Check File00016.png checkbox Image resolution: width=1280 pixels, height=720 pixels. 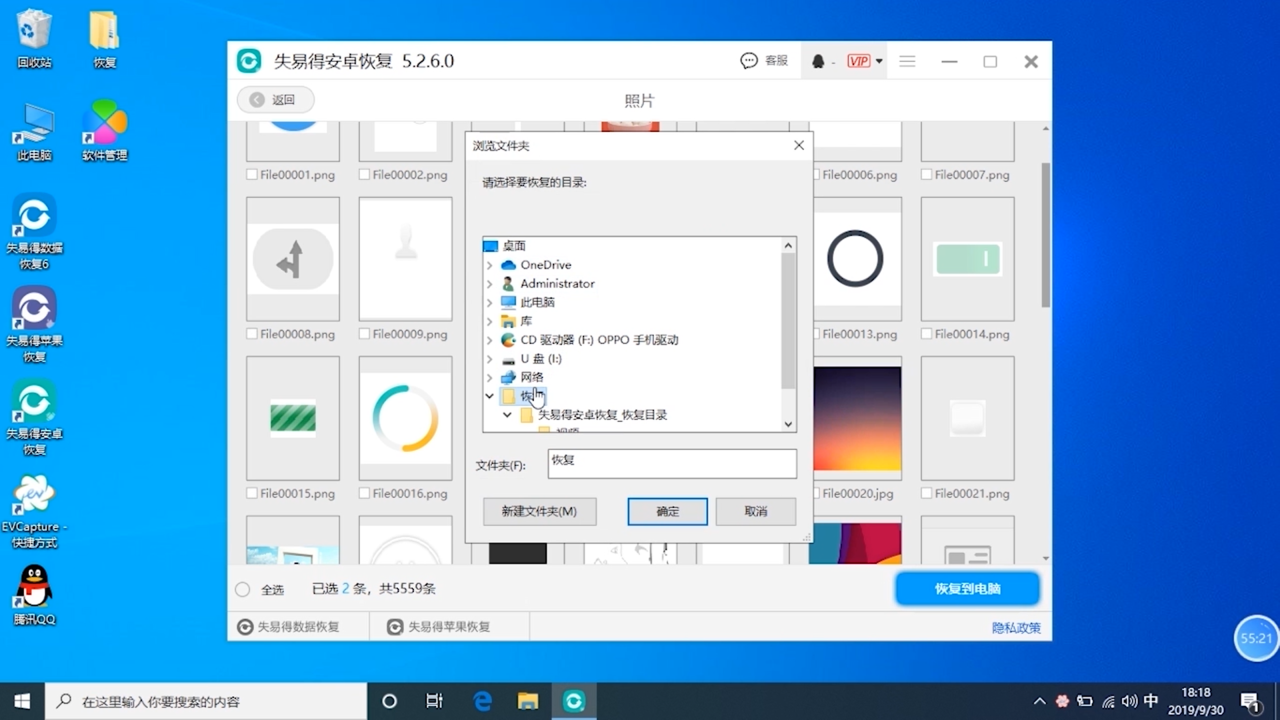tap(364, 493)
